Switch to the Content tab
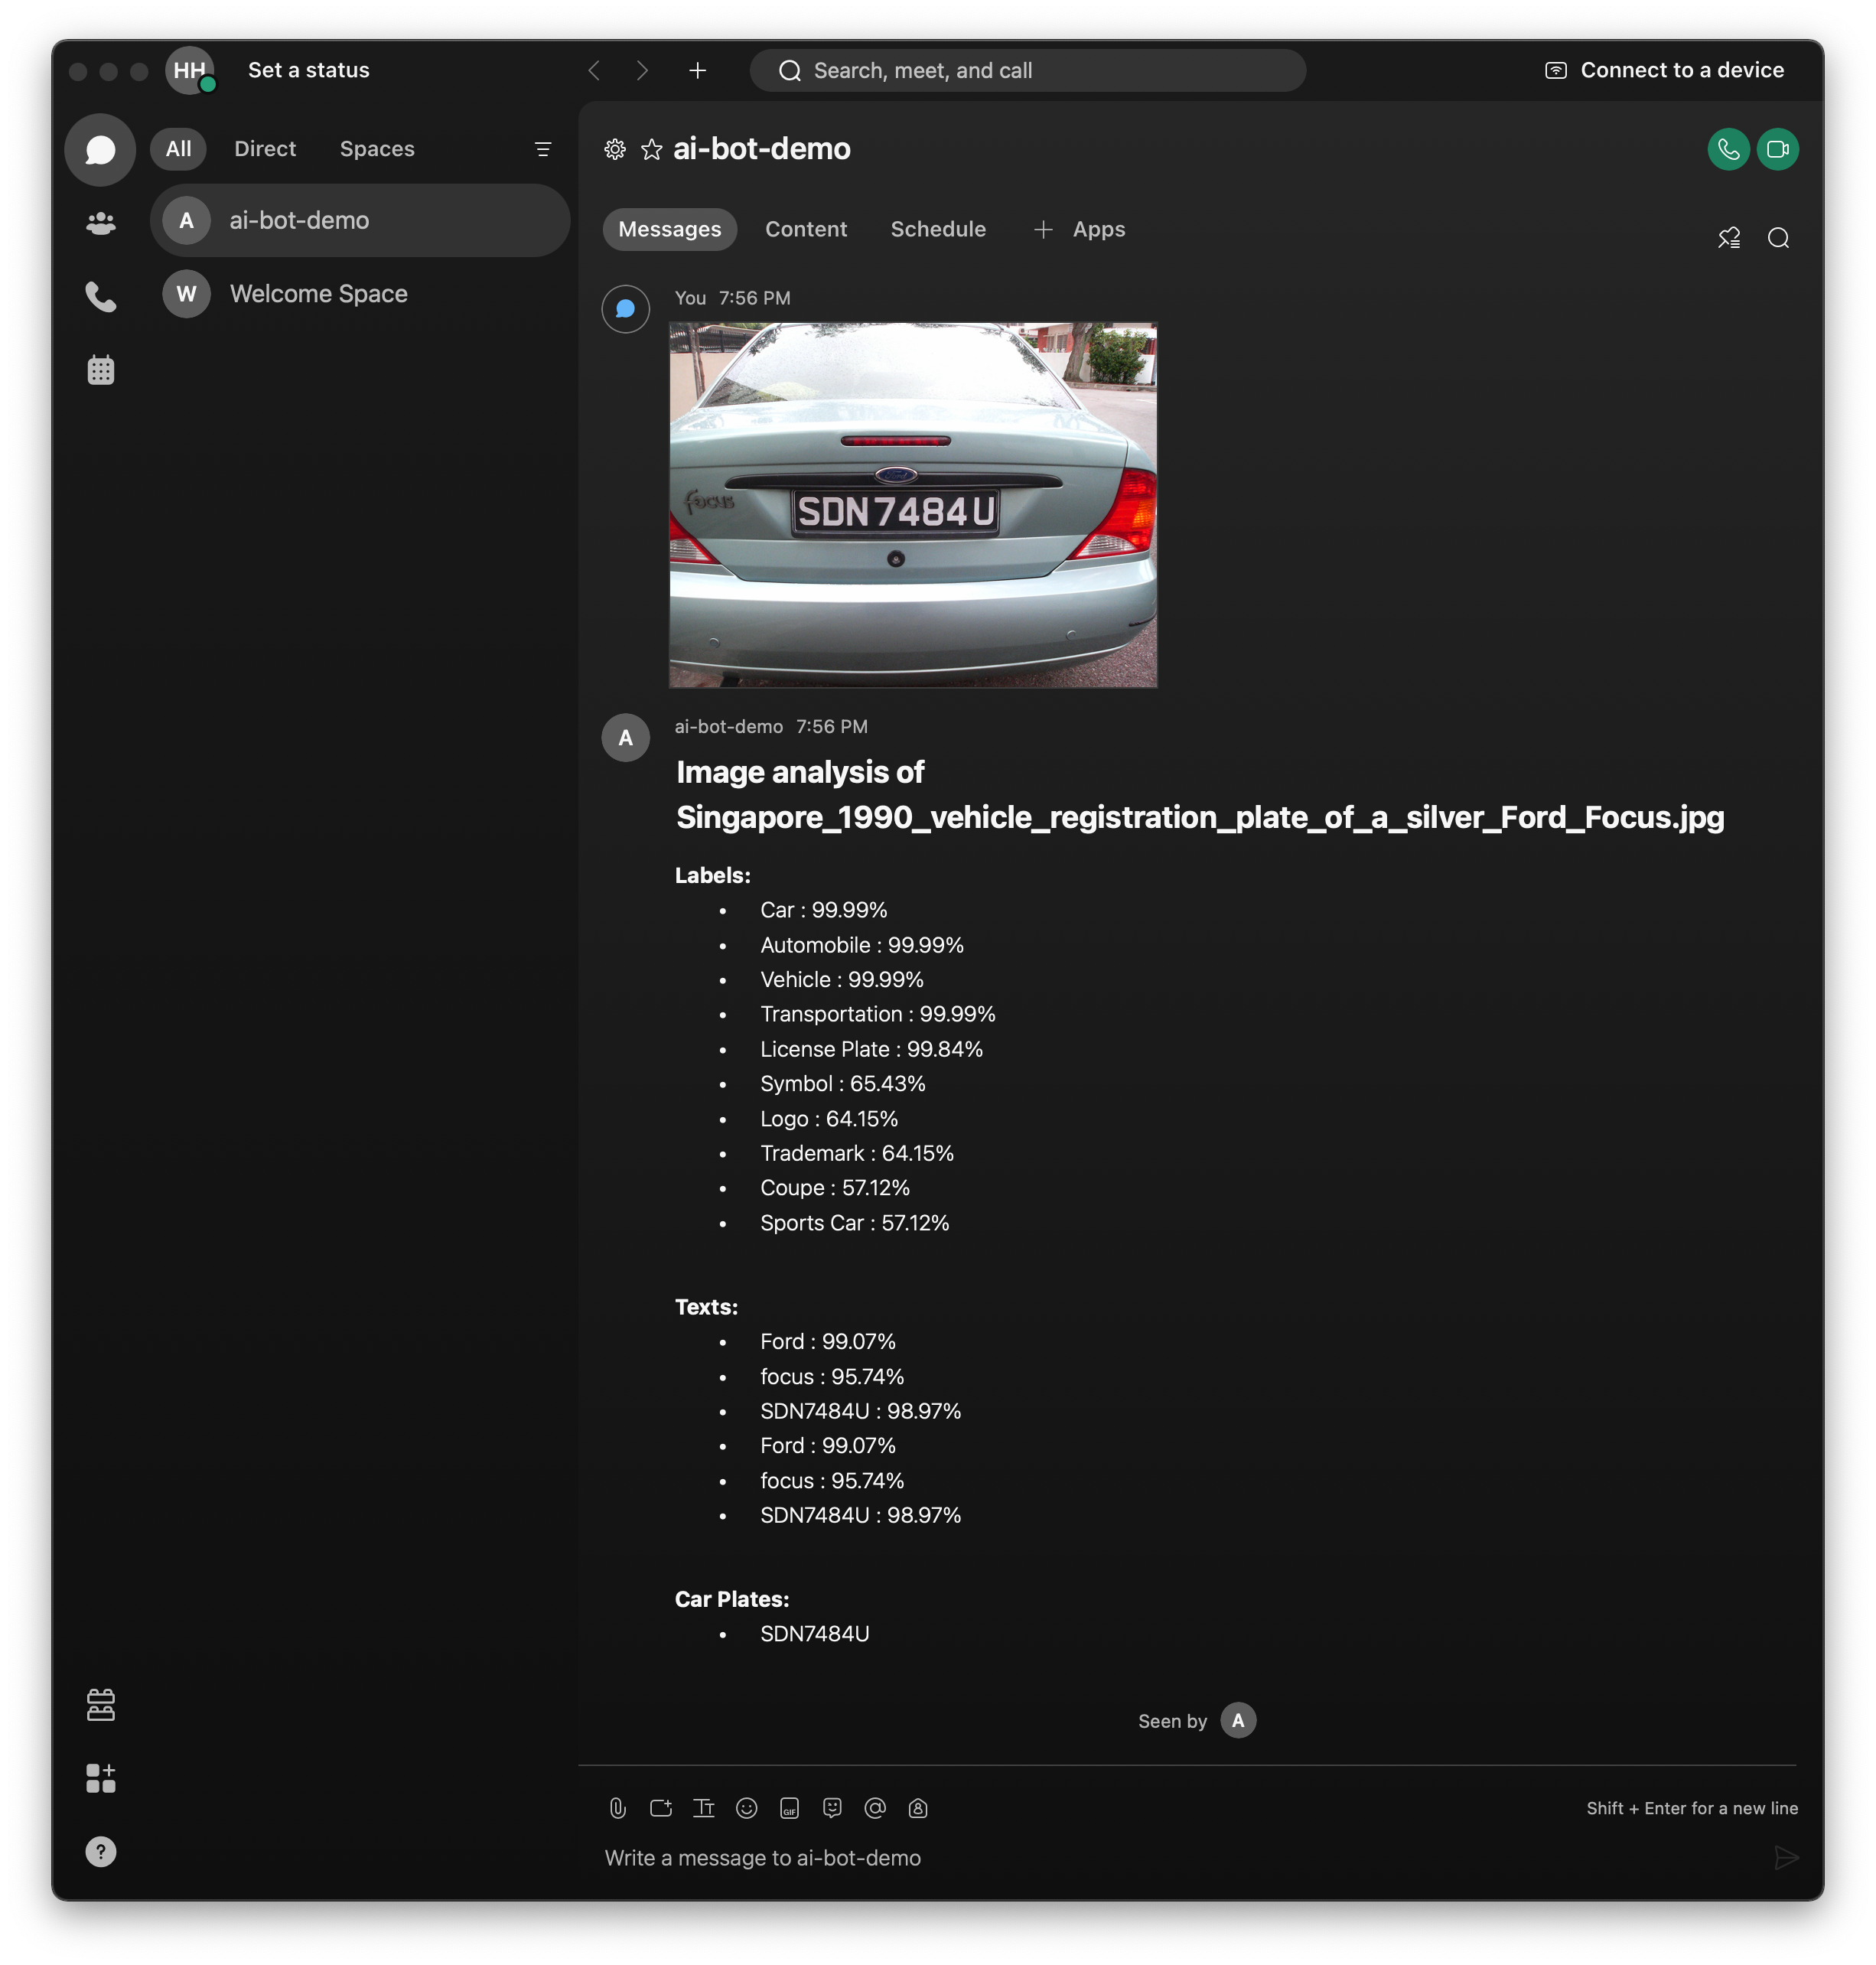The width and height of the screenshot is (1876, 1965). tap(805, 229)
